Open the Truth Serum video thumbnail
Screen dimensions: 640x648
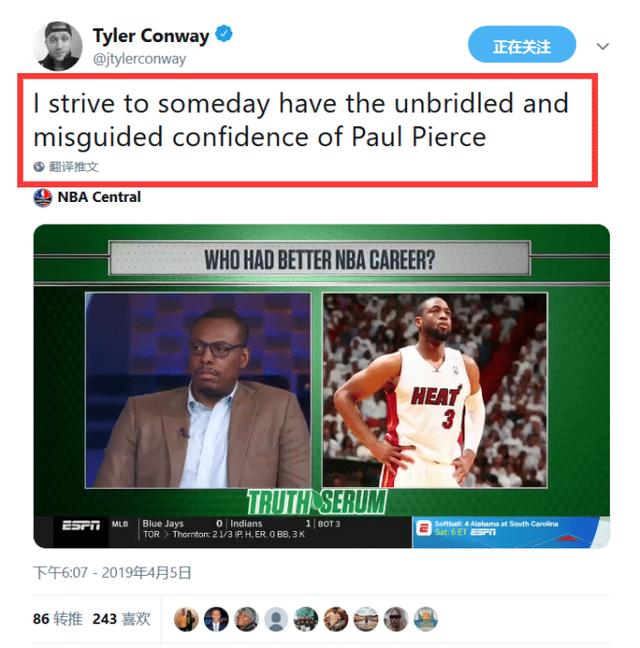coord(321,386)
